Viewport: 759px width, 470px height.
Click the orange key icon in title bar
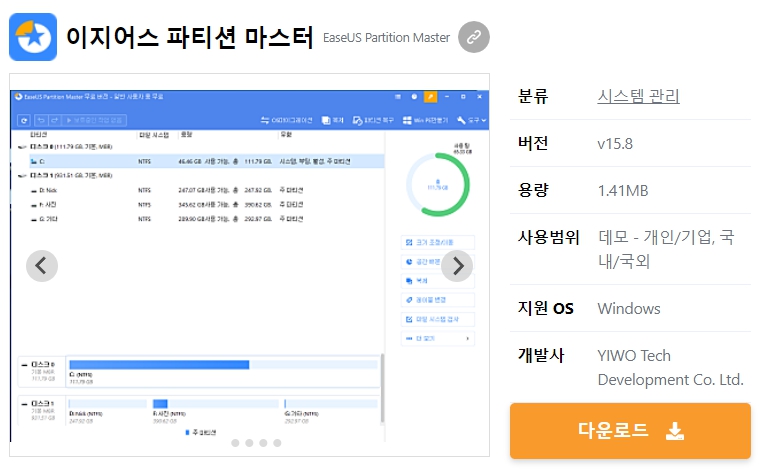430,97
